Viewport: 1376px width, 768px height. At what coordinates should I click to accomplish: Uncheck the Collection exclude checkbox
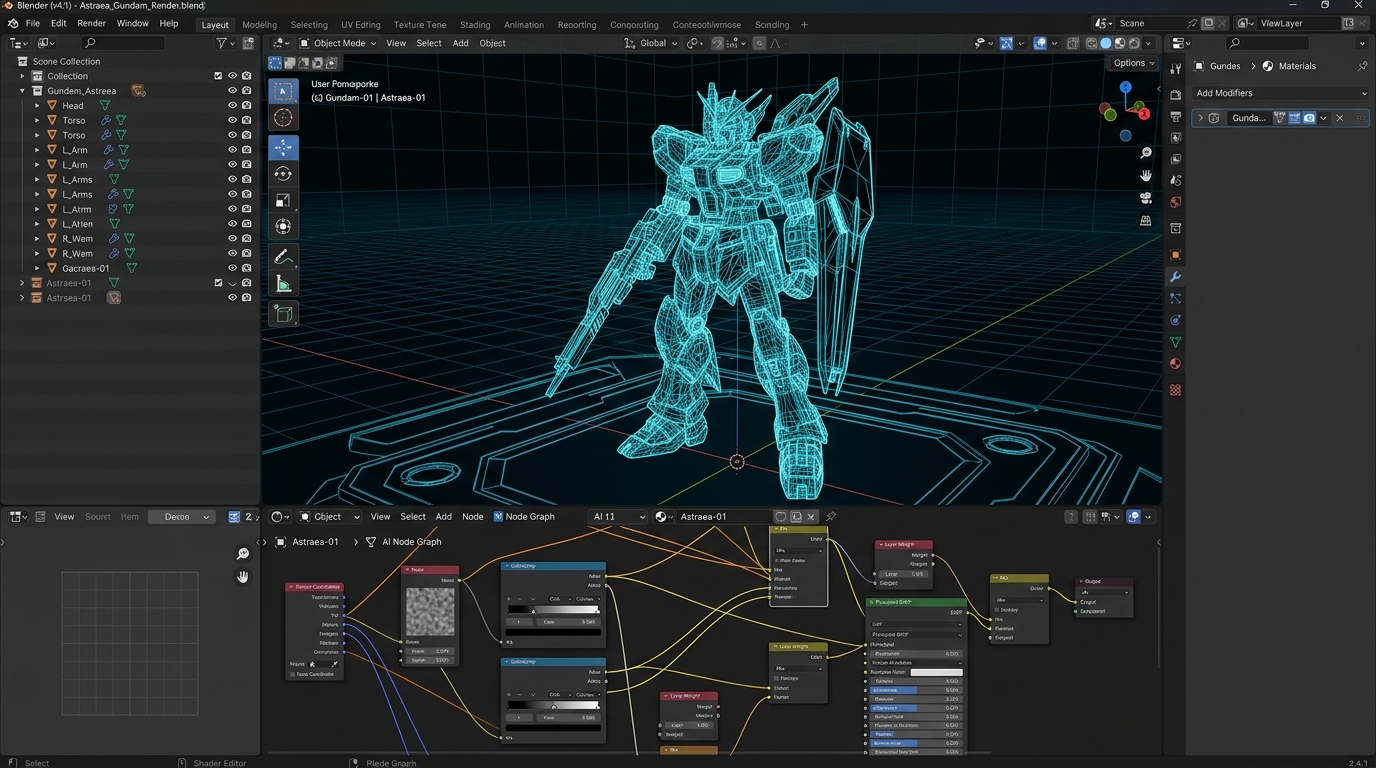click(x=218, y=76)
